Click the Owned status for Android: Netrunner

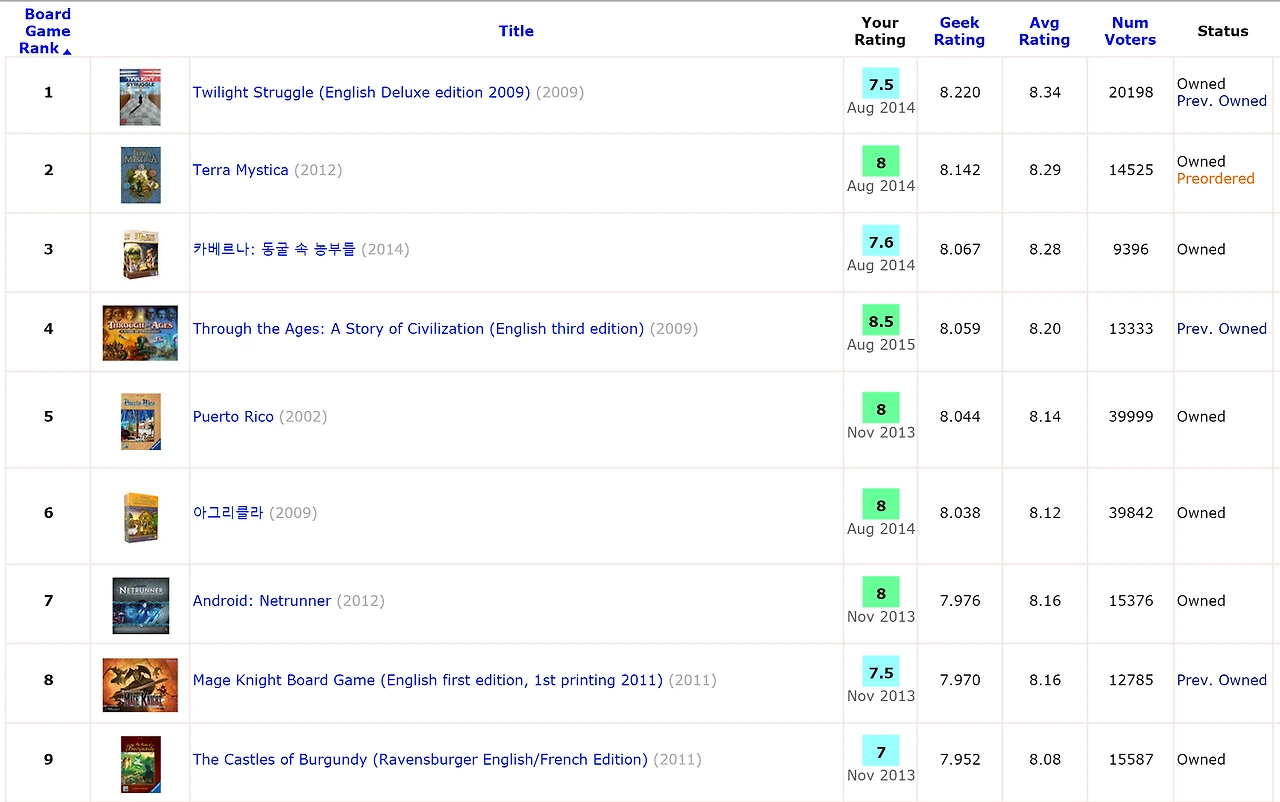click(1201, 601)
